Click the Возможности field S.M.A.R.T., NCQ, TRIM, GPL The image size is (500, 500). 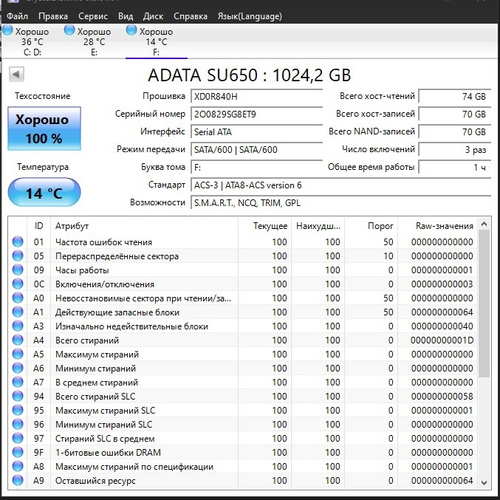pyautogui.click(x=341, y=203)
